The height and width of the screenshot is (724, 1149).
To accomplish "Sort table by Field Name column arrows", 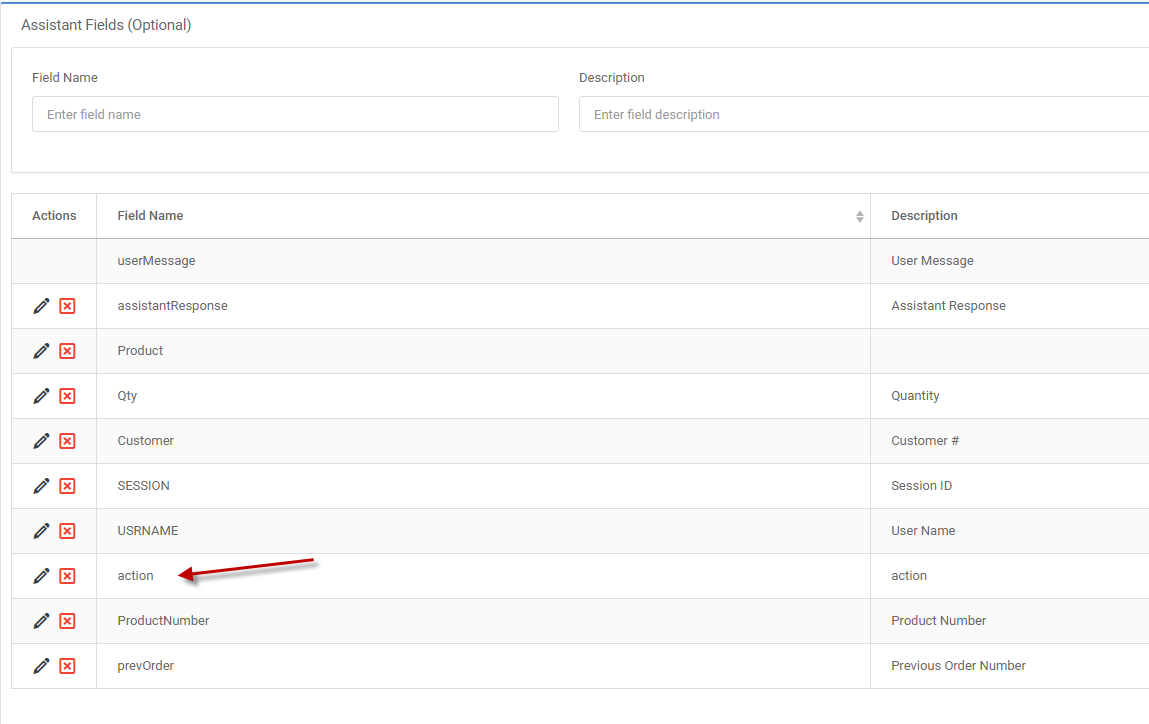I will tap(859, 216).
